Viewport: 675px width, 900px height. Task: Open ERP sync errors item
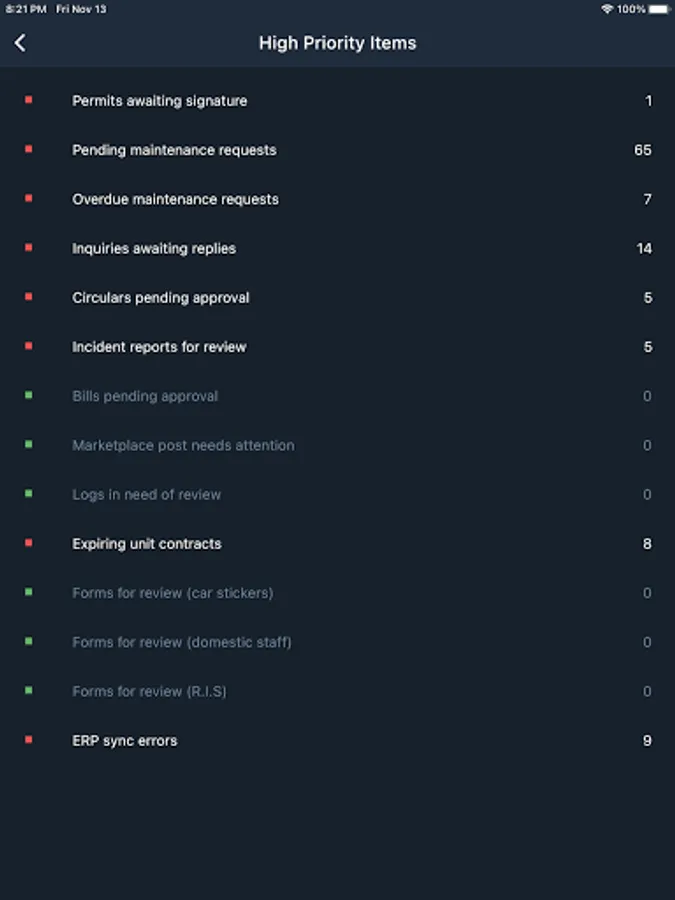pyautogui.click(x=125, y=741)
